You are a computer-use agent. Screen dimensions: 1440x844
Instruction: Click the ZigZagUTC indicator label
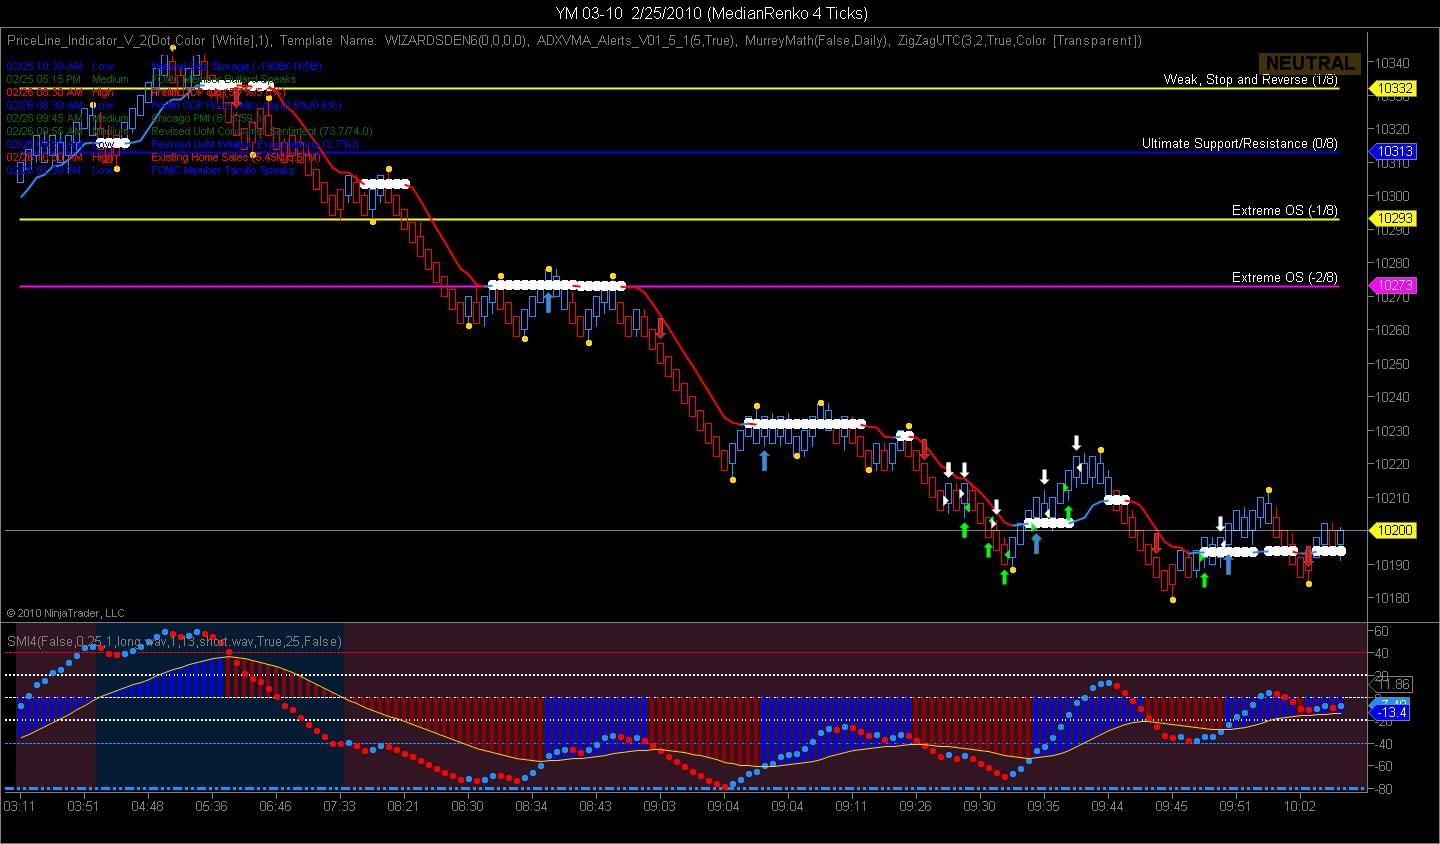tap(1020, 41)
